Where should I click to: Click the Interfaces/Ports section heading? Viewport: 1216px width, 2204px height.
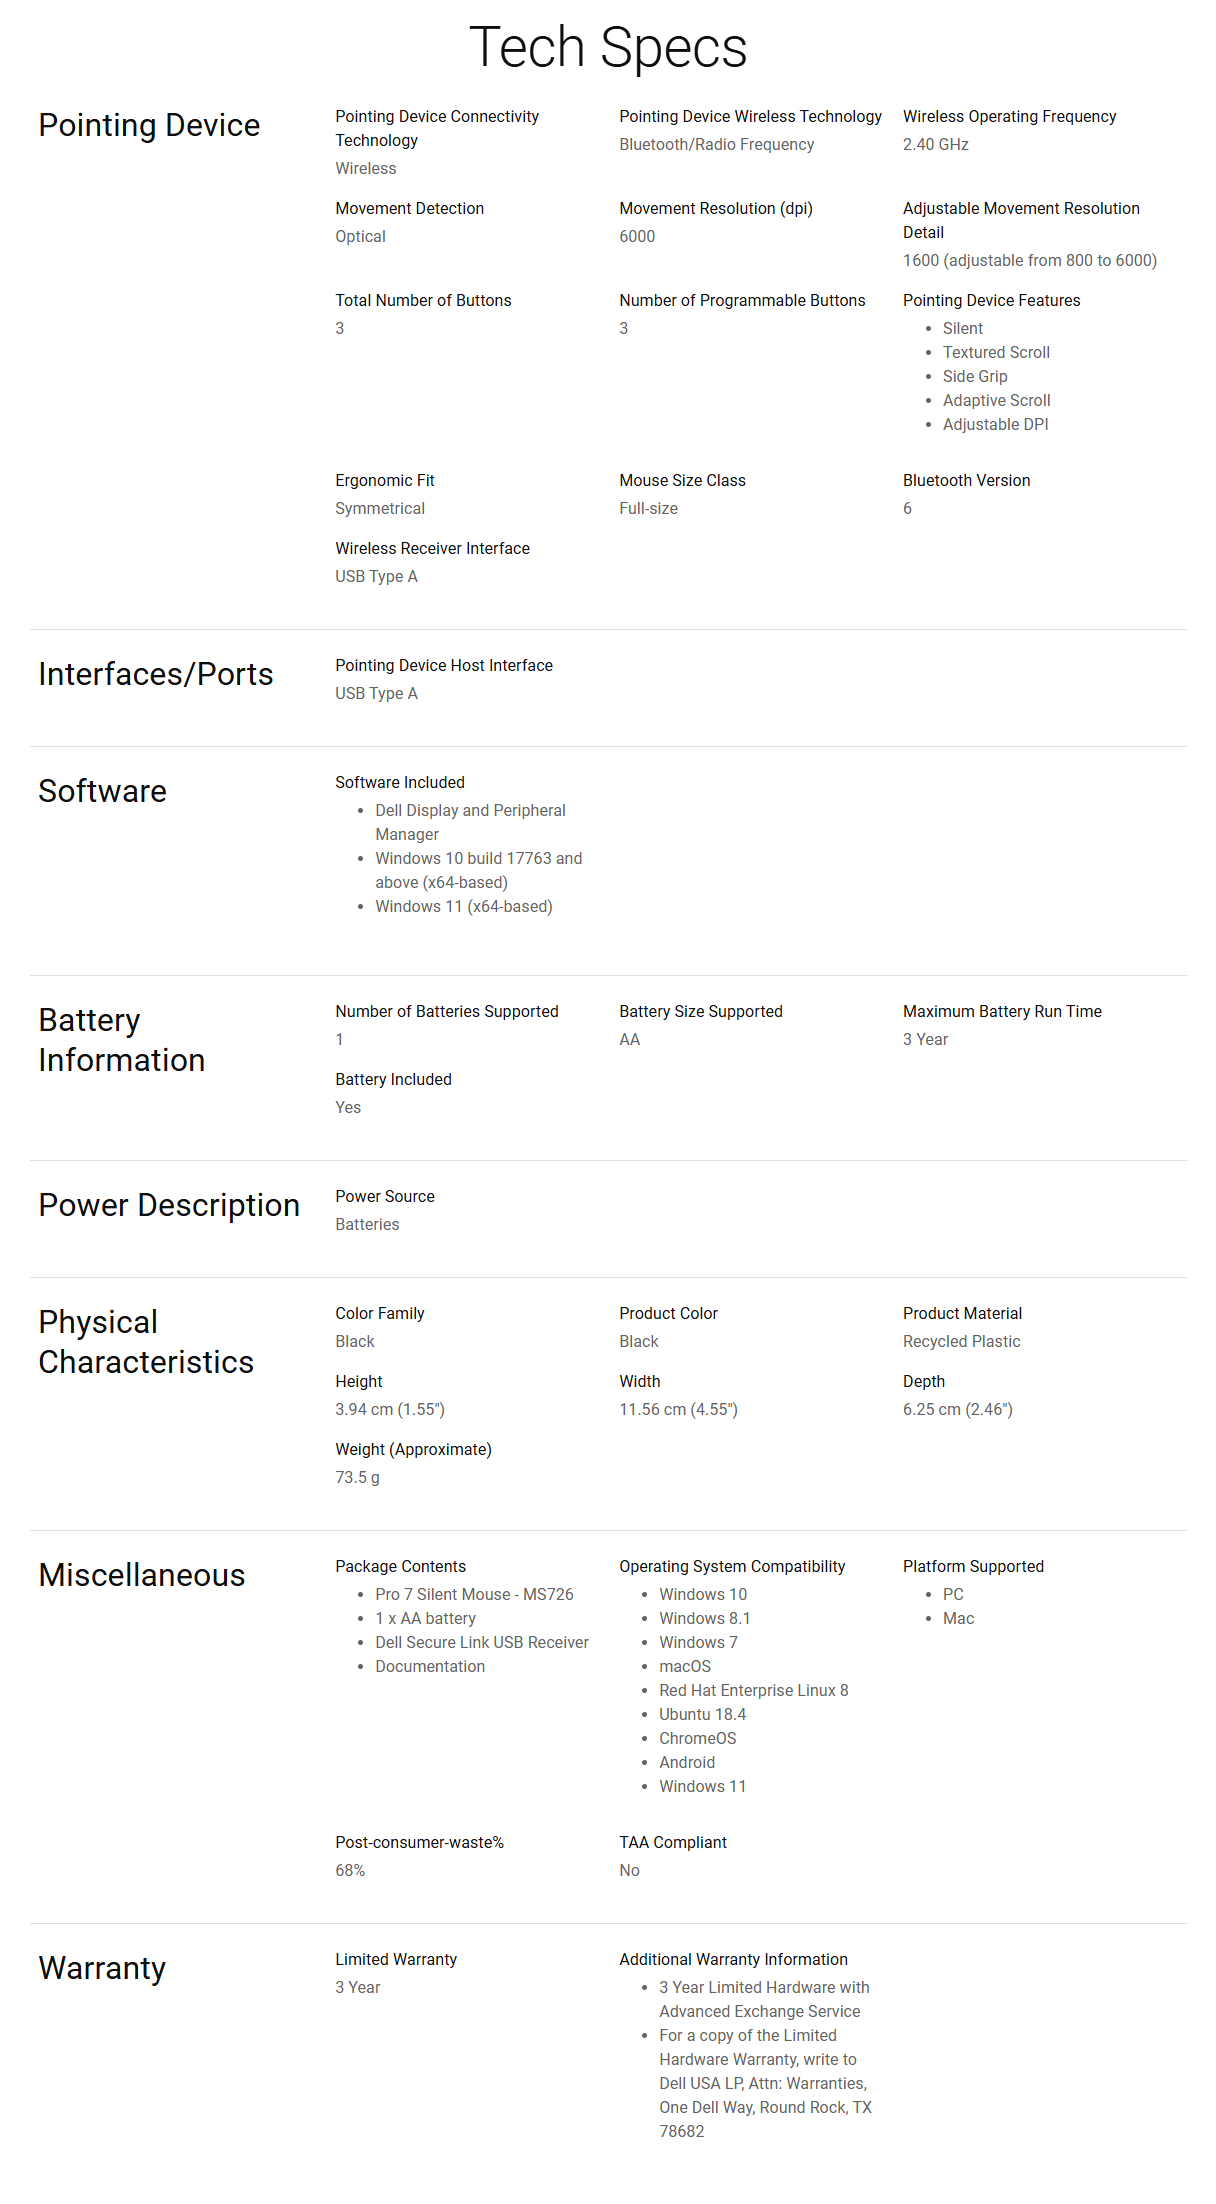point(156,674)
